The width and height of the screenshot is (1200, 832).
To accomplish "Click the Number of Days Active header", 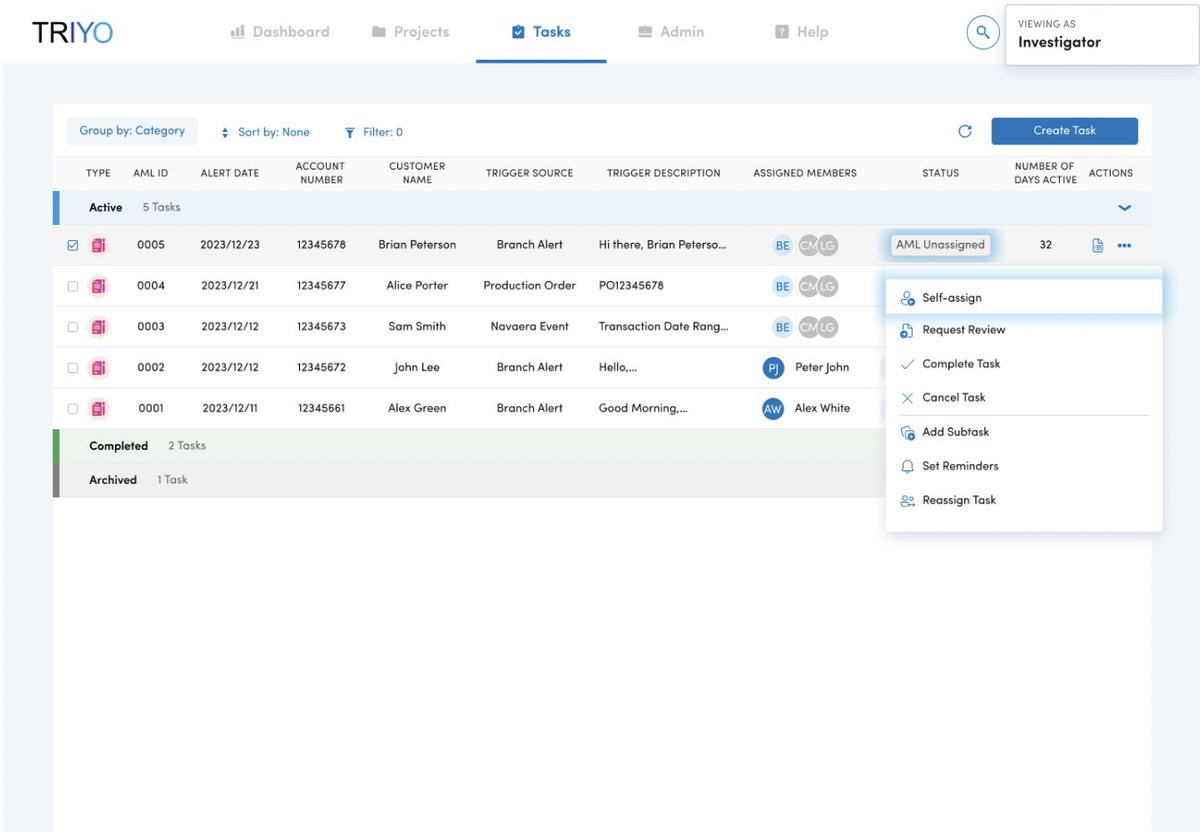I will tap(1045, 173).
